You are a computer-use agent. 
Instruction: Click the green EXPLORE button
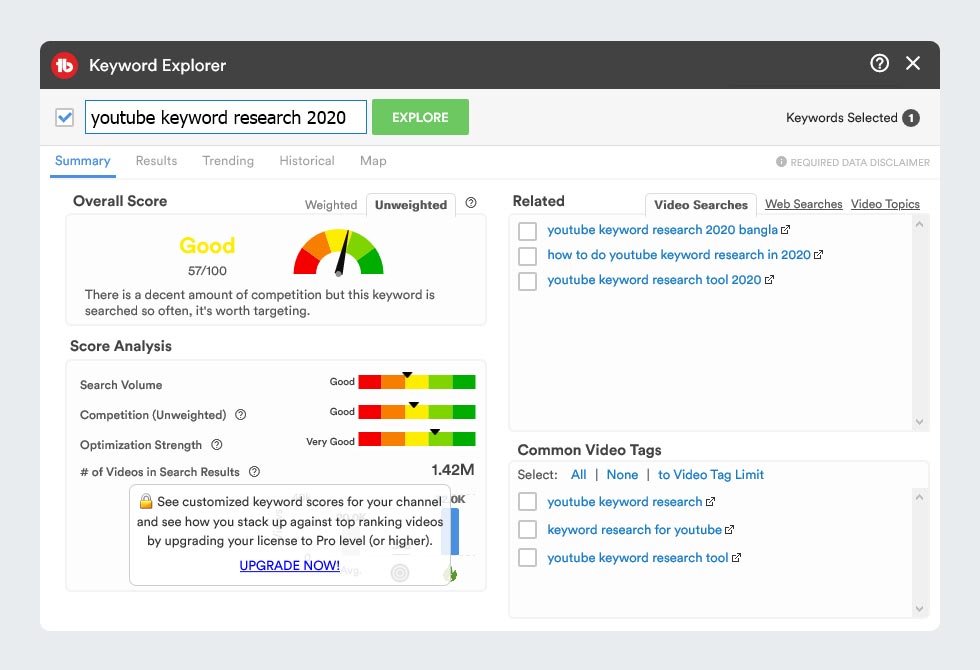pyautogui.click(x=420, y=117)
